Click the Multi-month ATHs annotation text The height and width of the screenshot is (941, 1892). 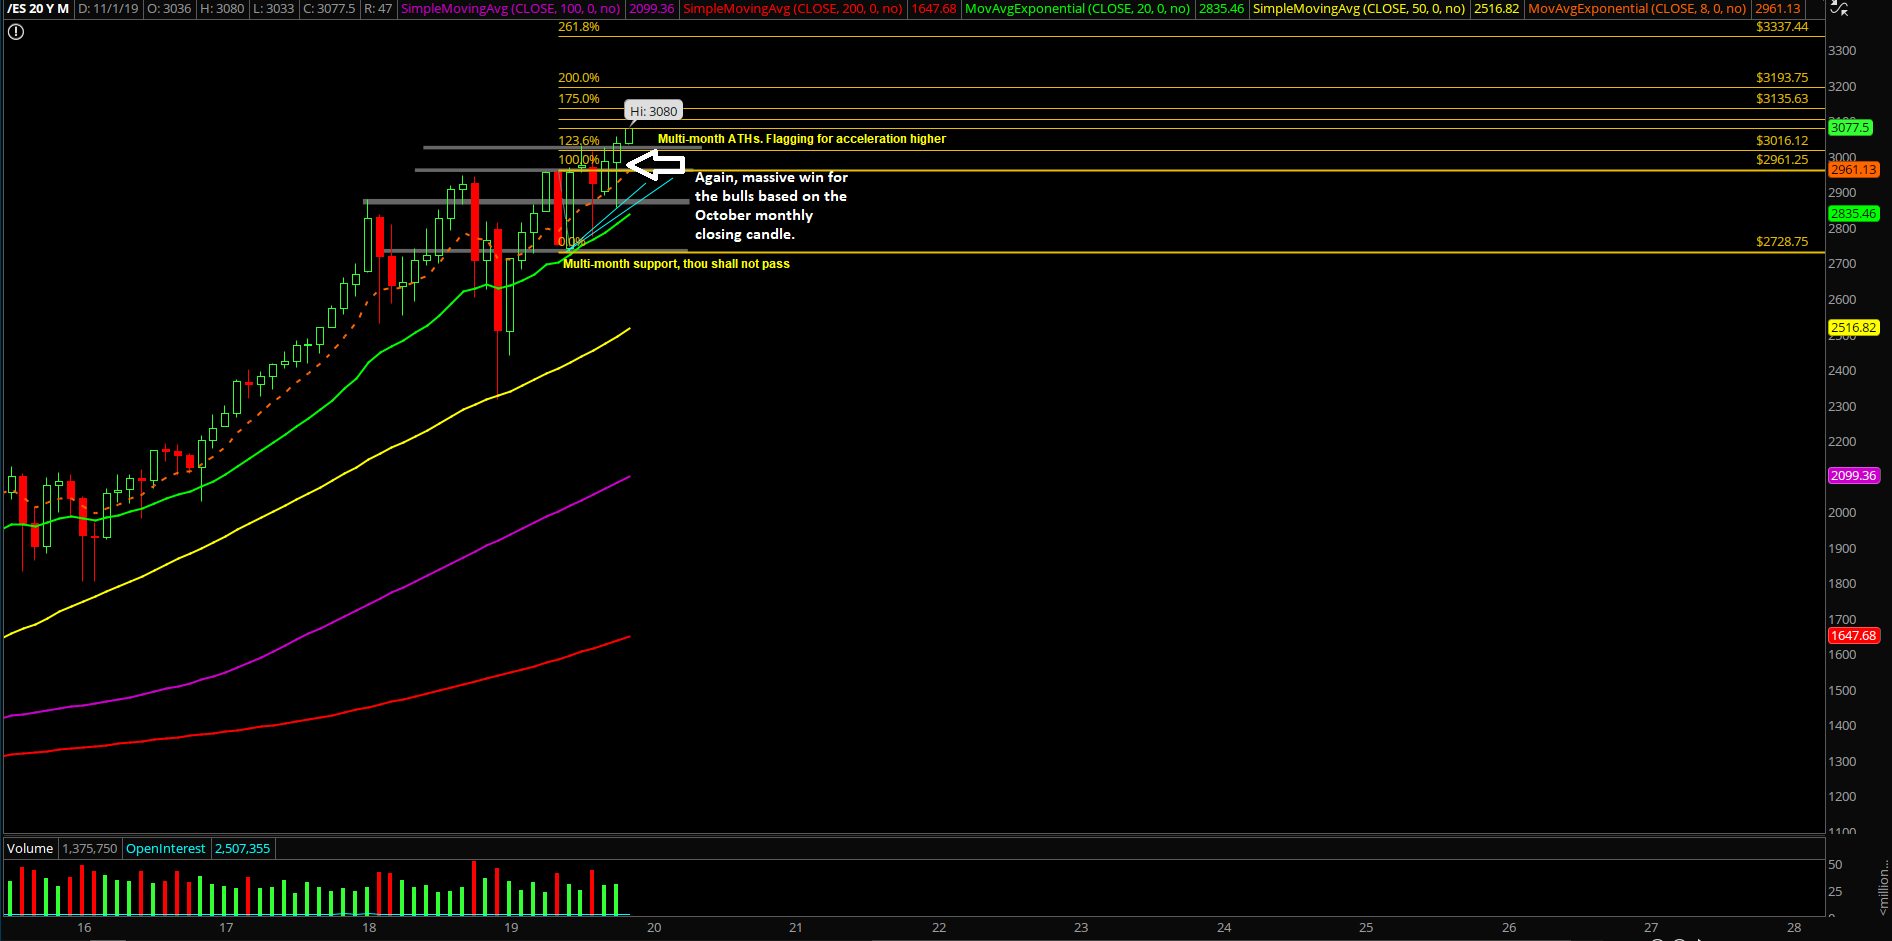point(801,139)
